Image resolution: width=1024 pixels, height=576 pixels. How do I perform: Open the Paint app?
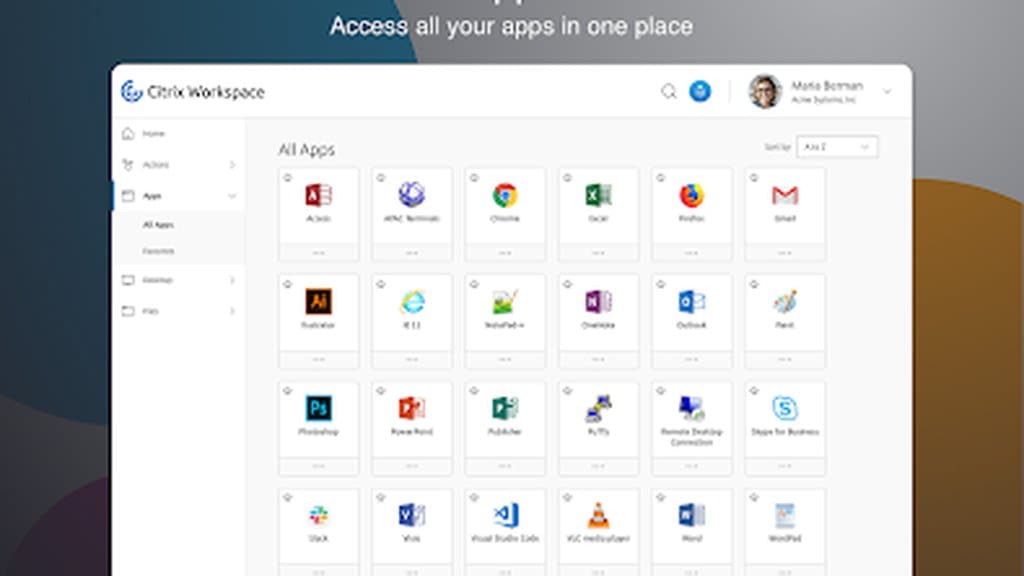point(785,302)
